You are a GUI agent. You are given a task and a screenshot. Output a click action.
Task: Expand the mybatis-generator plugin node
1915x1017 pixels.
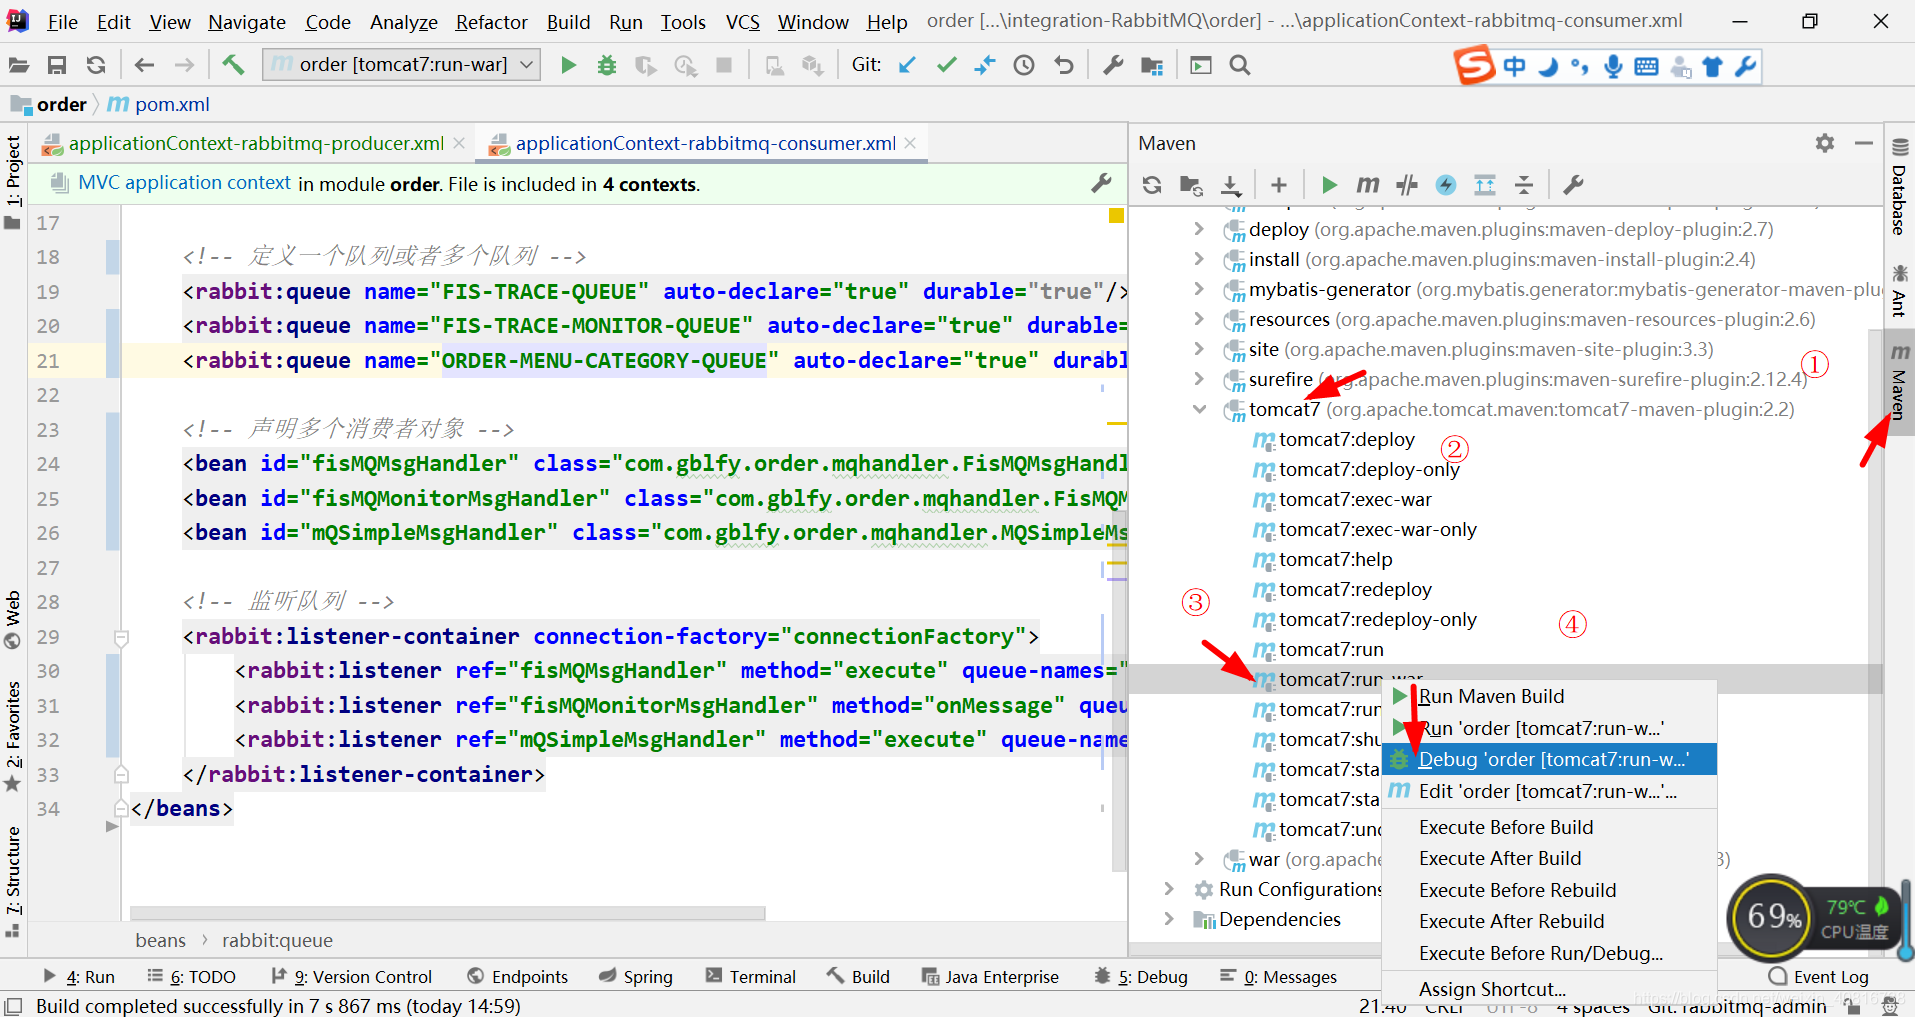click(x=1199, y=289)
